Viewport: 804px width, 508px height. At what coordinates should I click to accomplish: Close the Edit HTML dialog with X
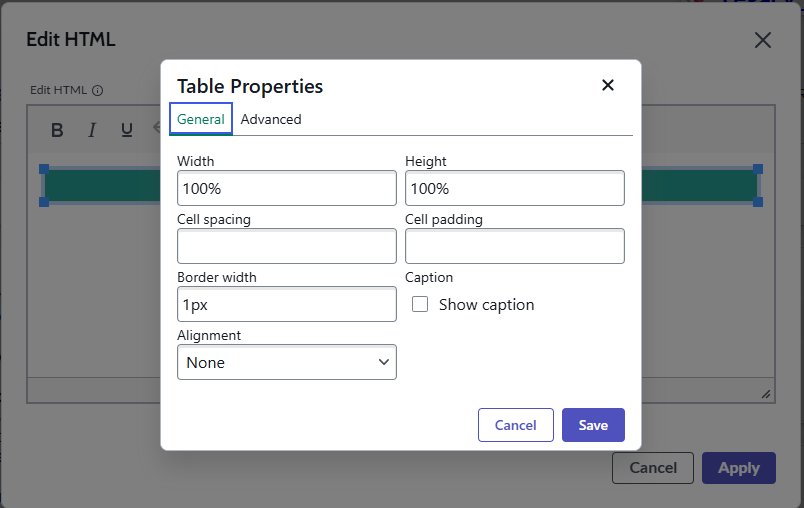pos(763,40)
